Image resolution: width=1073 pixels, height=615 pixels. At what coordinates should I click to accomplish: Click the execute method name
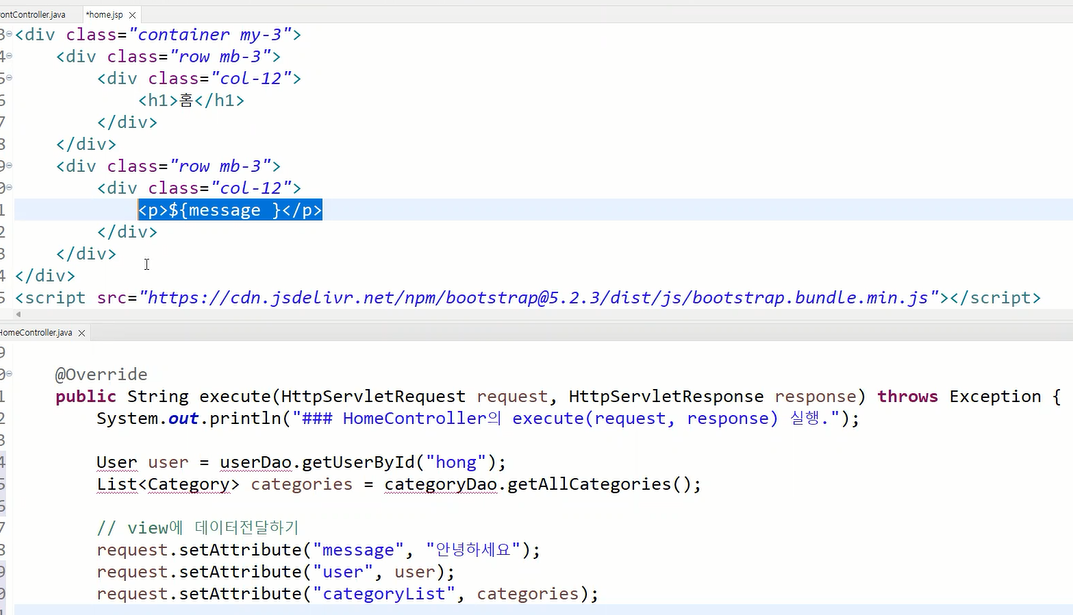(x=235, y=396)
